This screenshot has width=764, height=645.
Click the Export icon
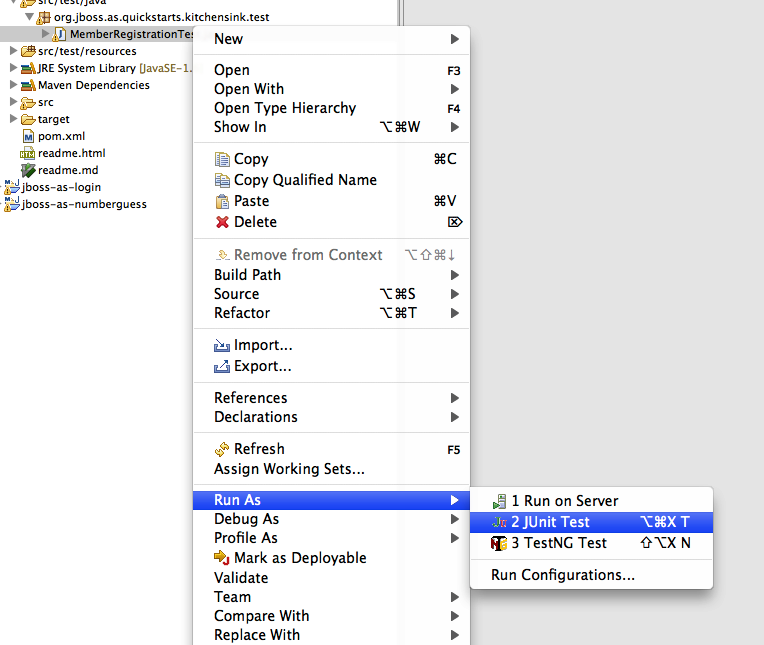tap(222, 366)
